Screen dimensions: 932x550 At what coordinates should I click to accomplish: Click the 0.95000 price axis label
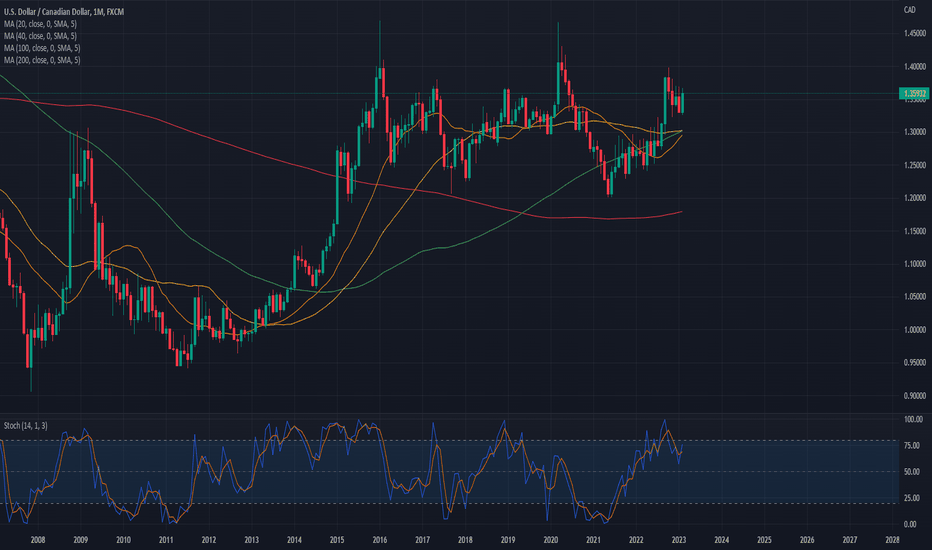915,363
